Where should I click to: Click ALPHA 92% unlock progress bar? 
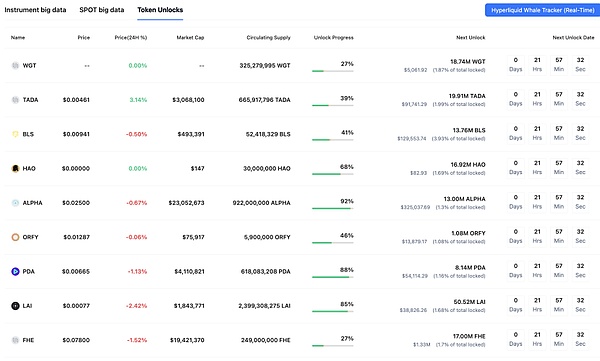(x=333, y=208)
